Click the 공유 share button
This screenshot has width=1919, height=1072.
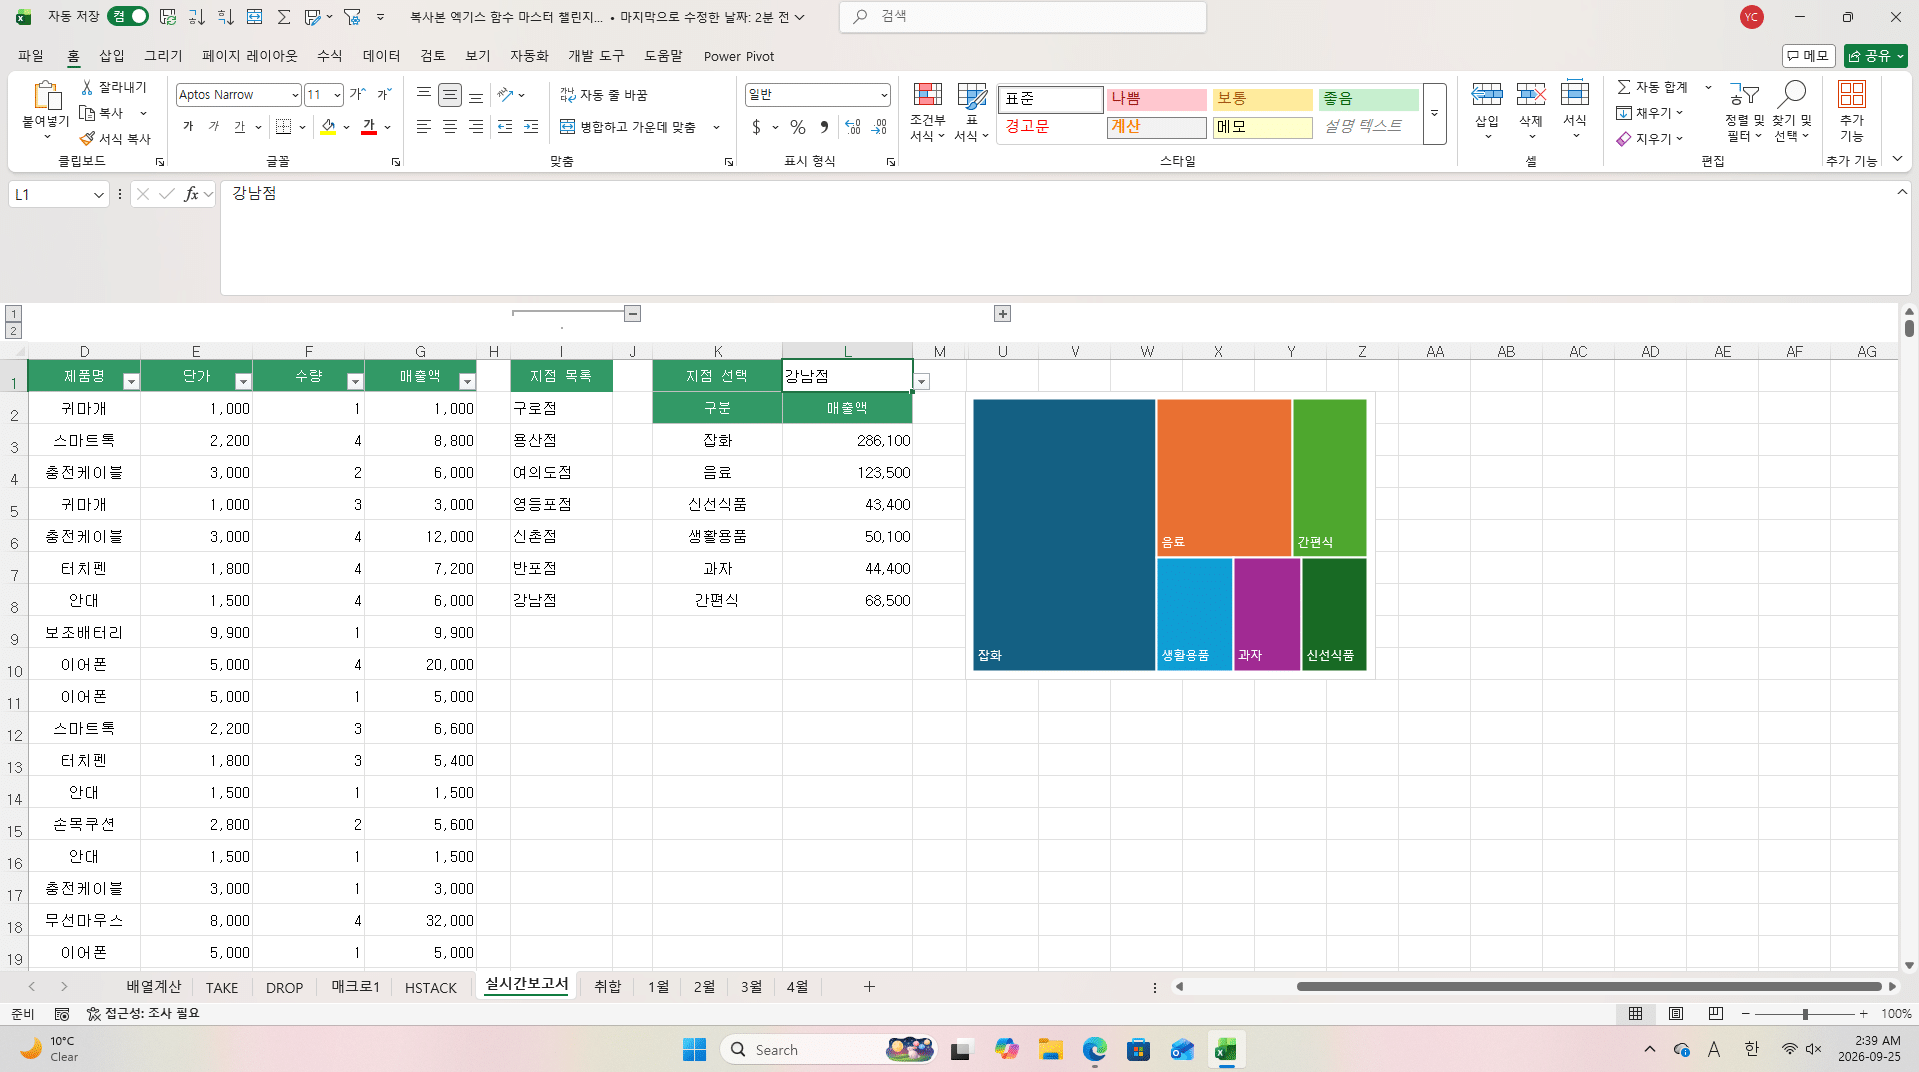1875,56
